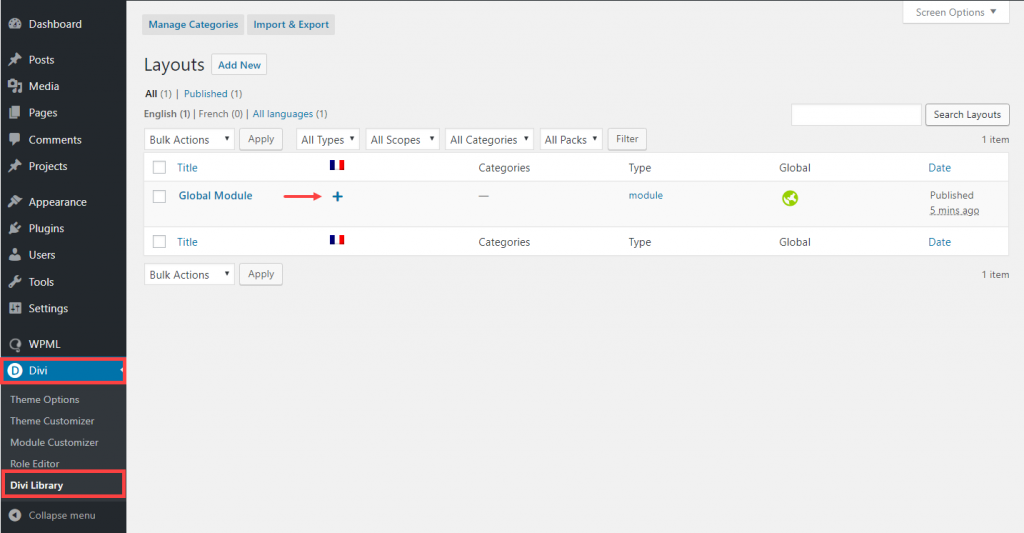Image resolution: width=1024 pixels, height=533 pixels.
Task: Filter by Published layouts link
Action: 206,94
